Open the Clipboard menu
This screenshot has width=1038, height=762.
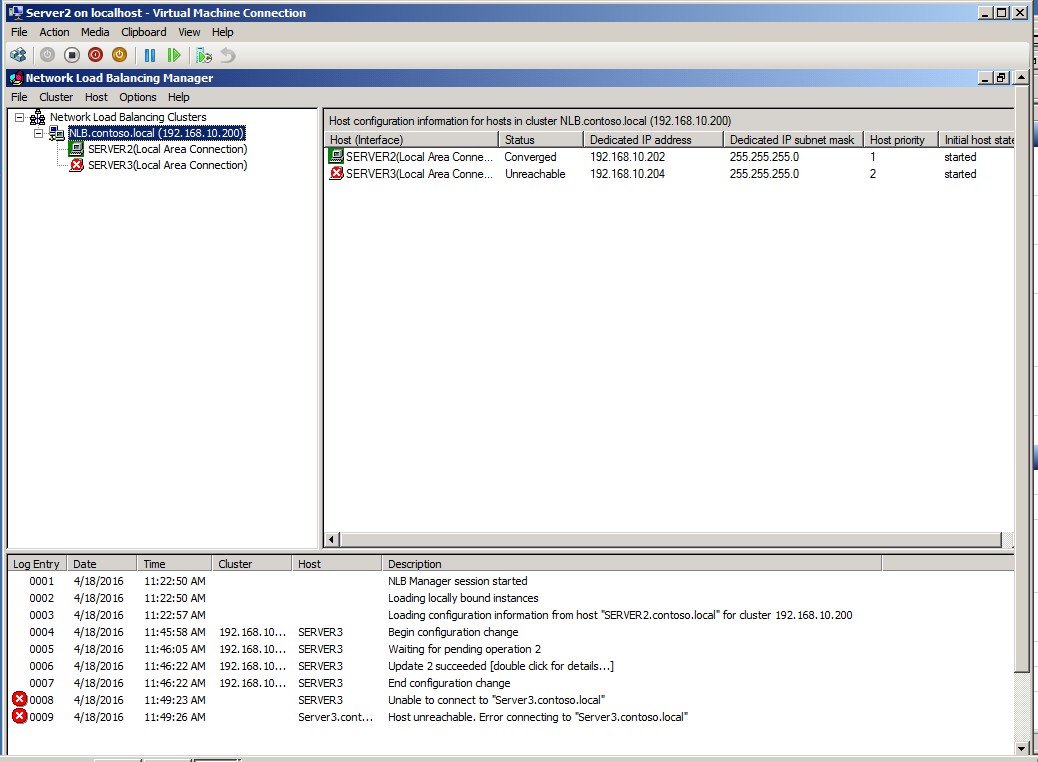pos(144,32)
